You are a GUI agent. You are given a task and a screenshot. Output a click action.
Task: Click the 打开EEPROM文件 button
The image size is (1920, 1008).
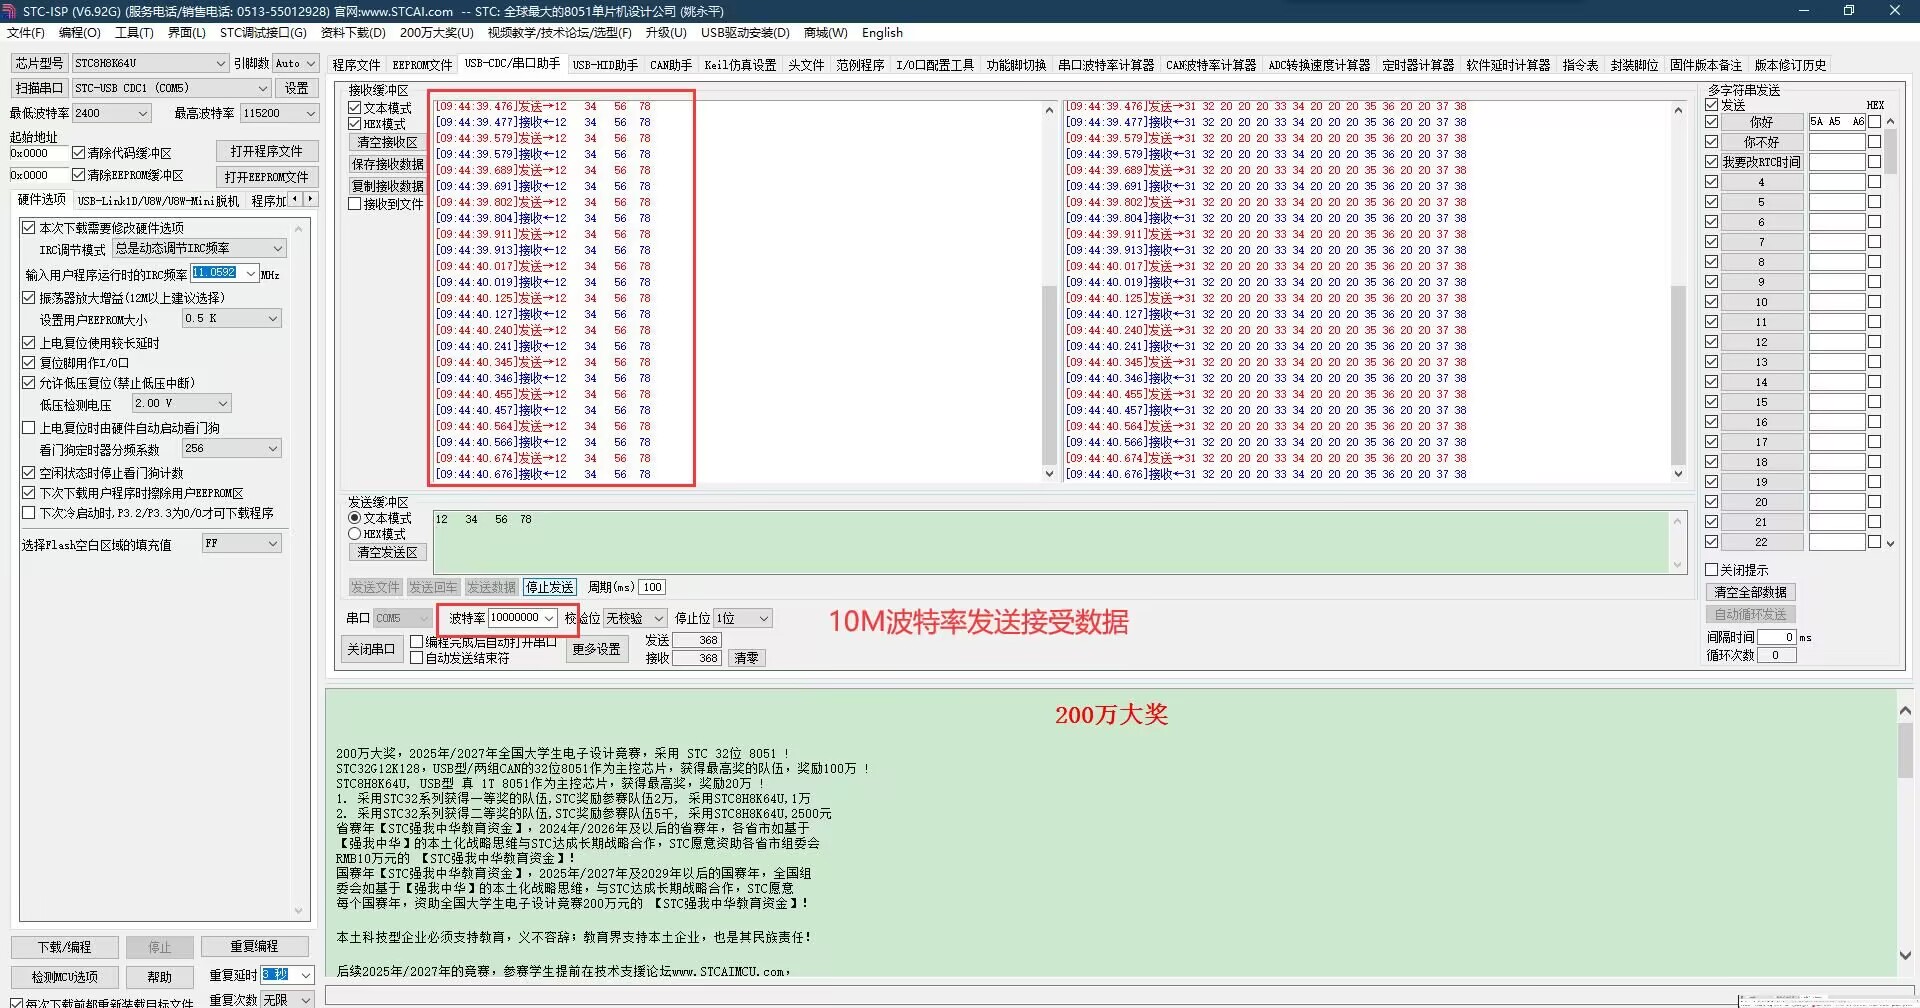click(x=266, y=176)
